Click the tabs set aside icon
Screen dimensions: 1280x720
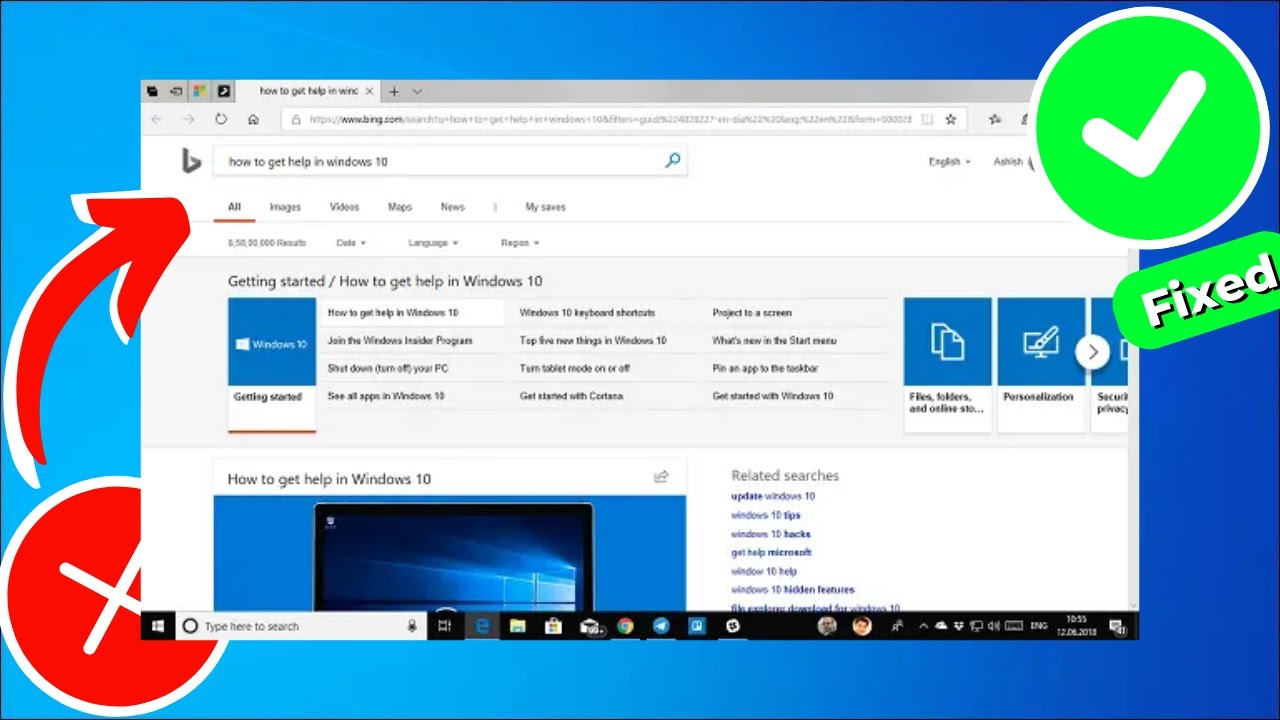[153, 91]
